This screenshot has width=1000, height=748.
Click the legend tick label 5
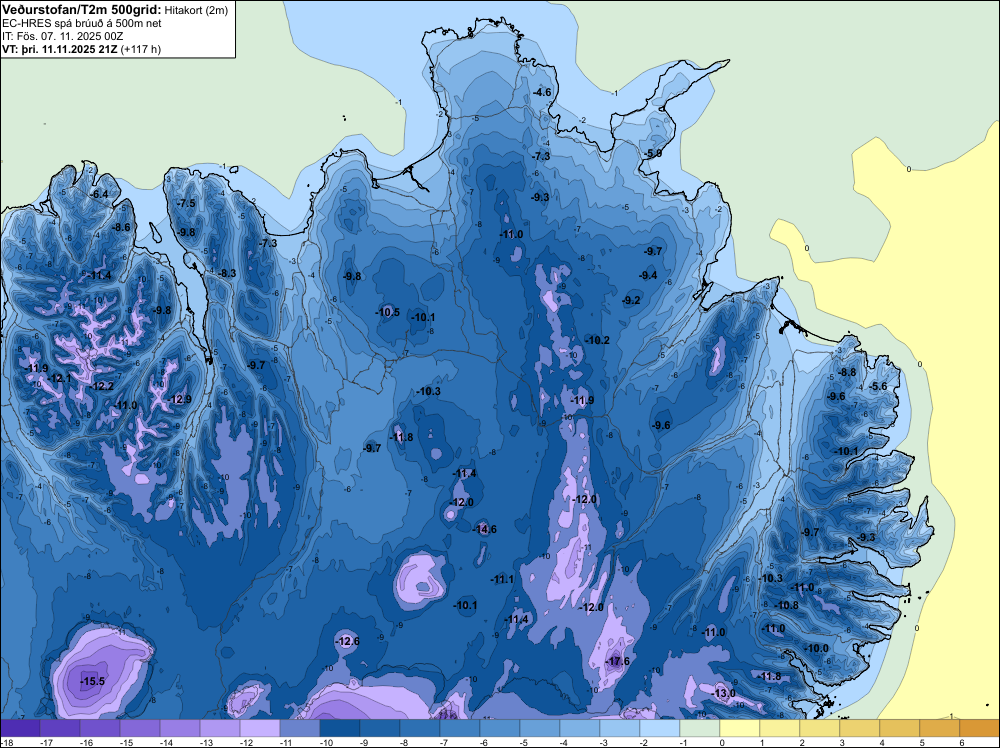[x=921, y=743]
